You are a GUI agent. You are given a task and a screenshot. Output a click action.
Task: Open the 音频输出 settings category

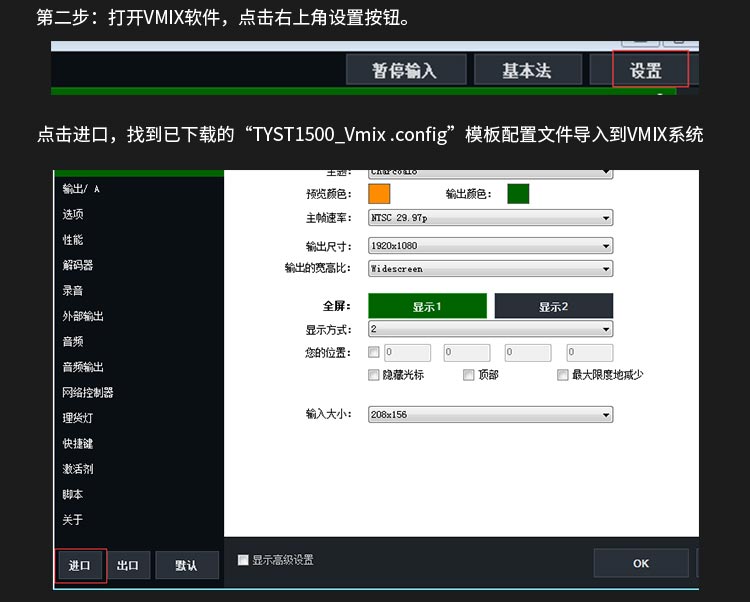[83, 367]
